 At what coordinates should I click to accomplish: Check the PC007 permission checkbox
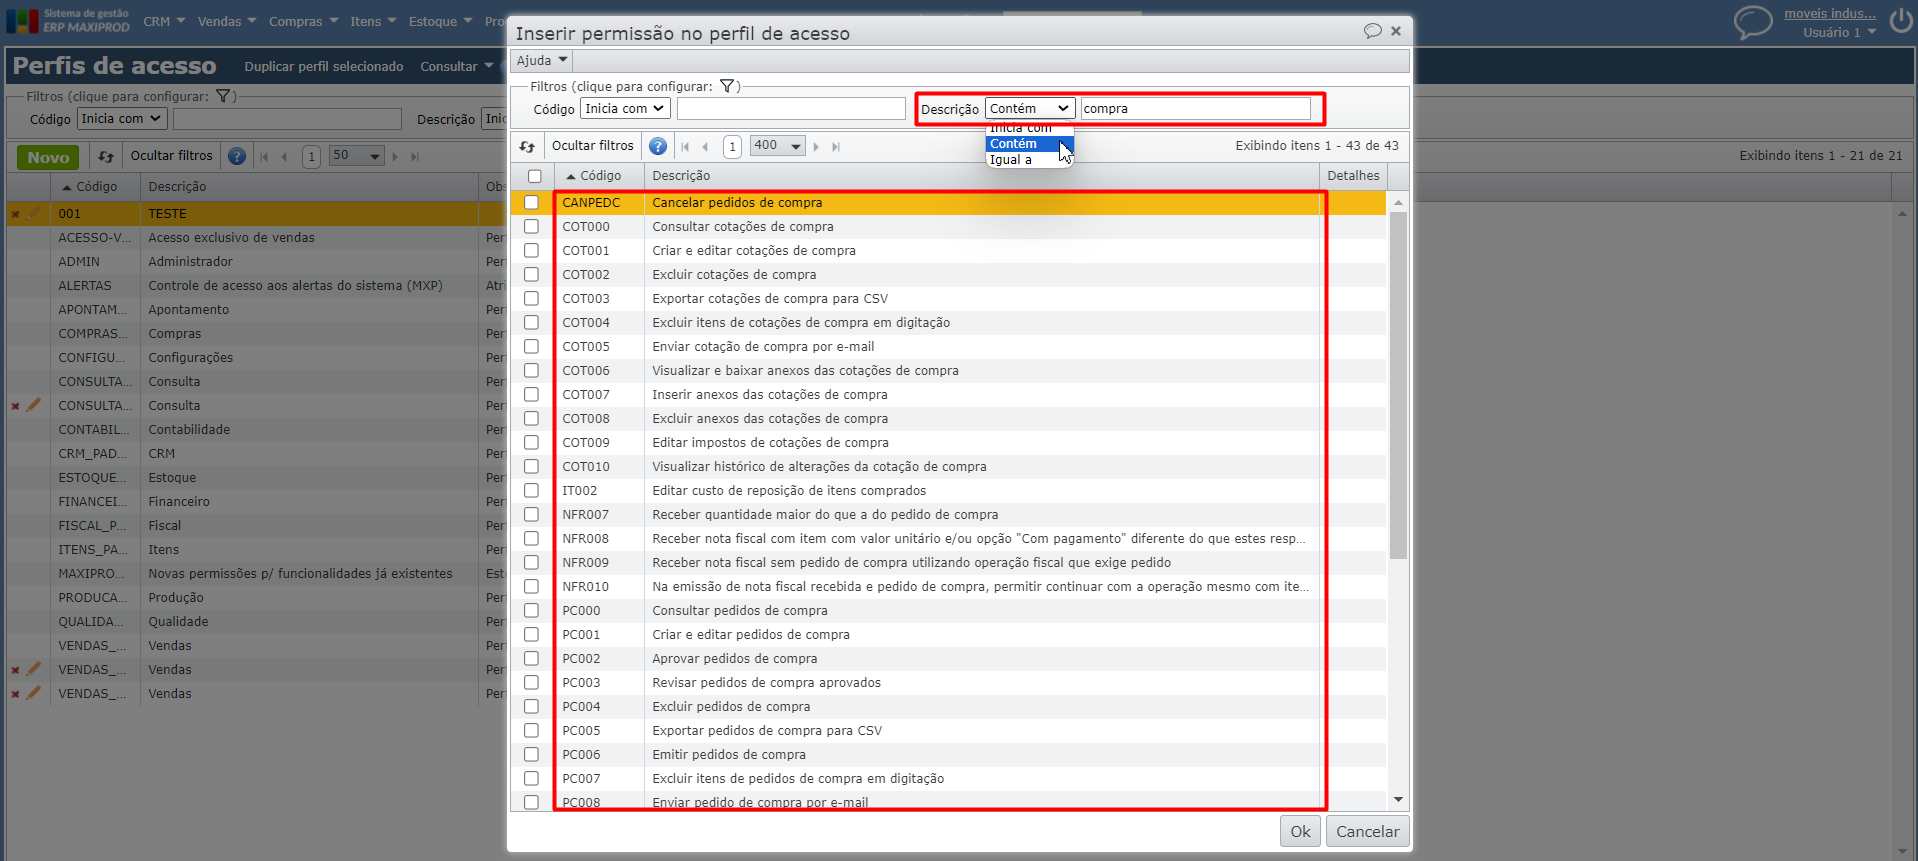[x=531, y=778]
